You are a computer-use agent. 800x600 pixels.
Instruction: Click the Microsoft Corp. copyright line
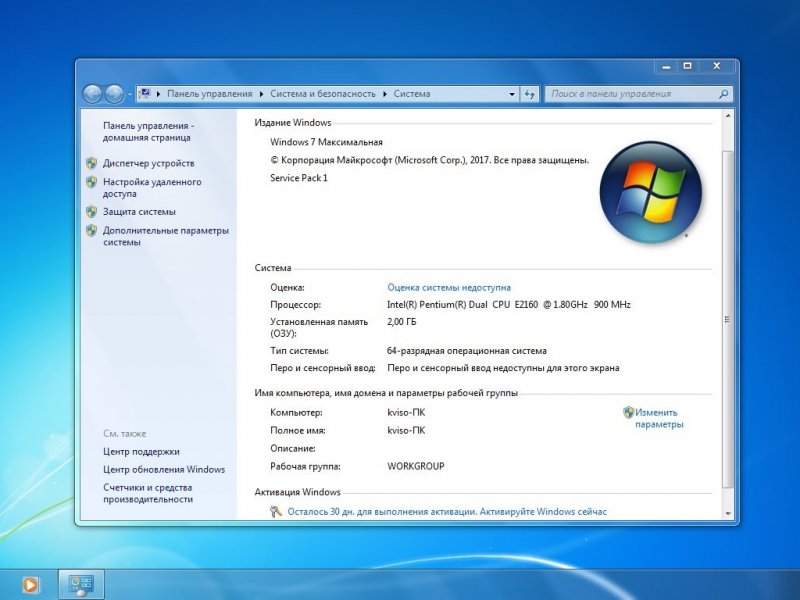tap(430, 160)
